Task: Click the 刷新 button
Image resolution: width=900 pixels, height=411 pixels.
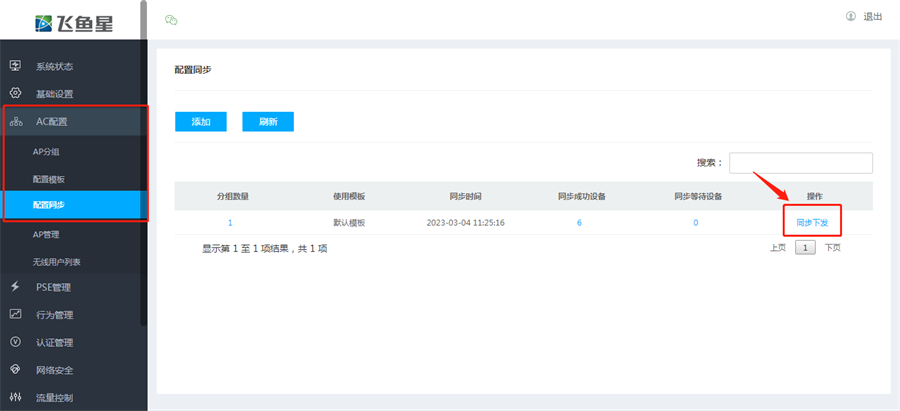Action: point(268,122)
